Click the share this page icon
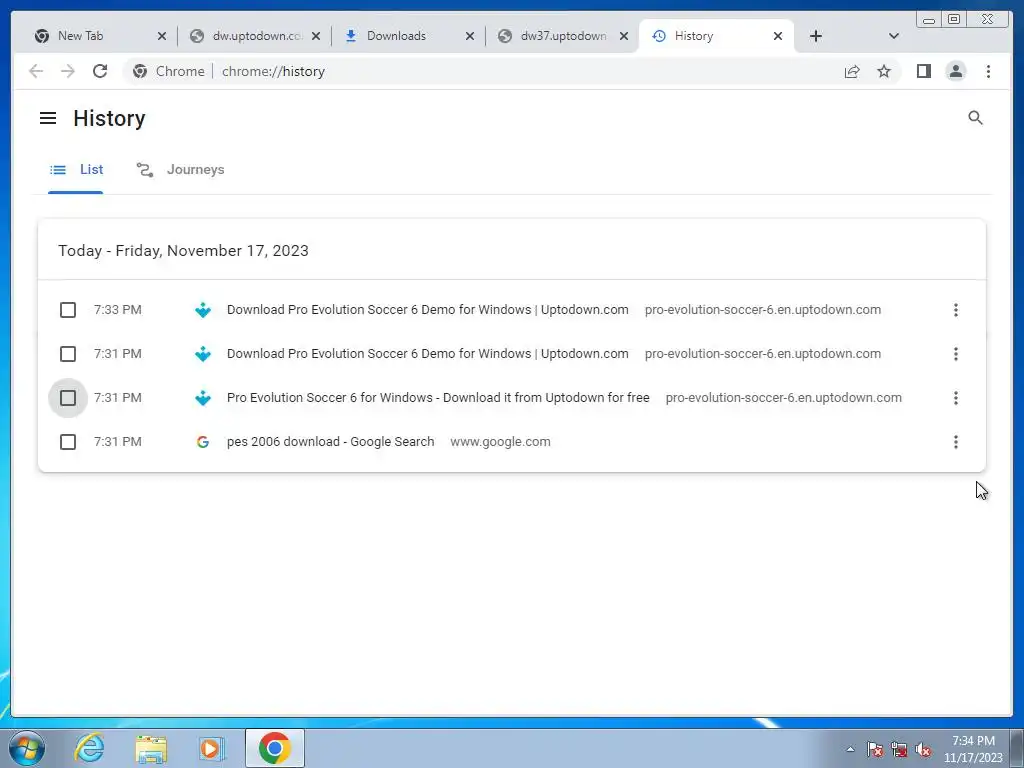The width and height of the screenshot is (1024, 768). click(x=852, y=71)
